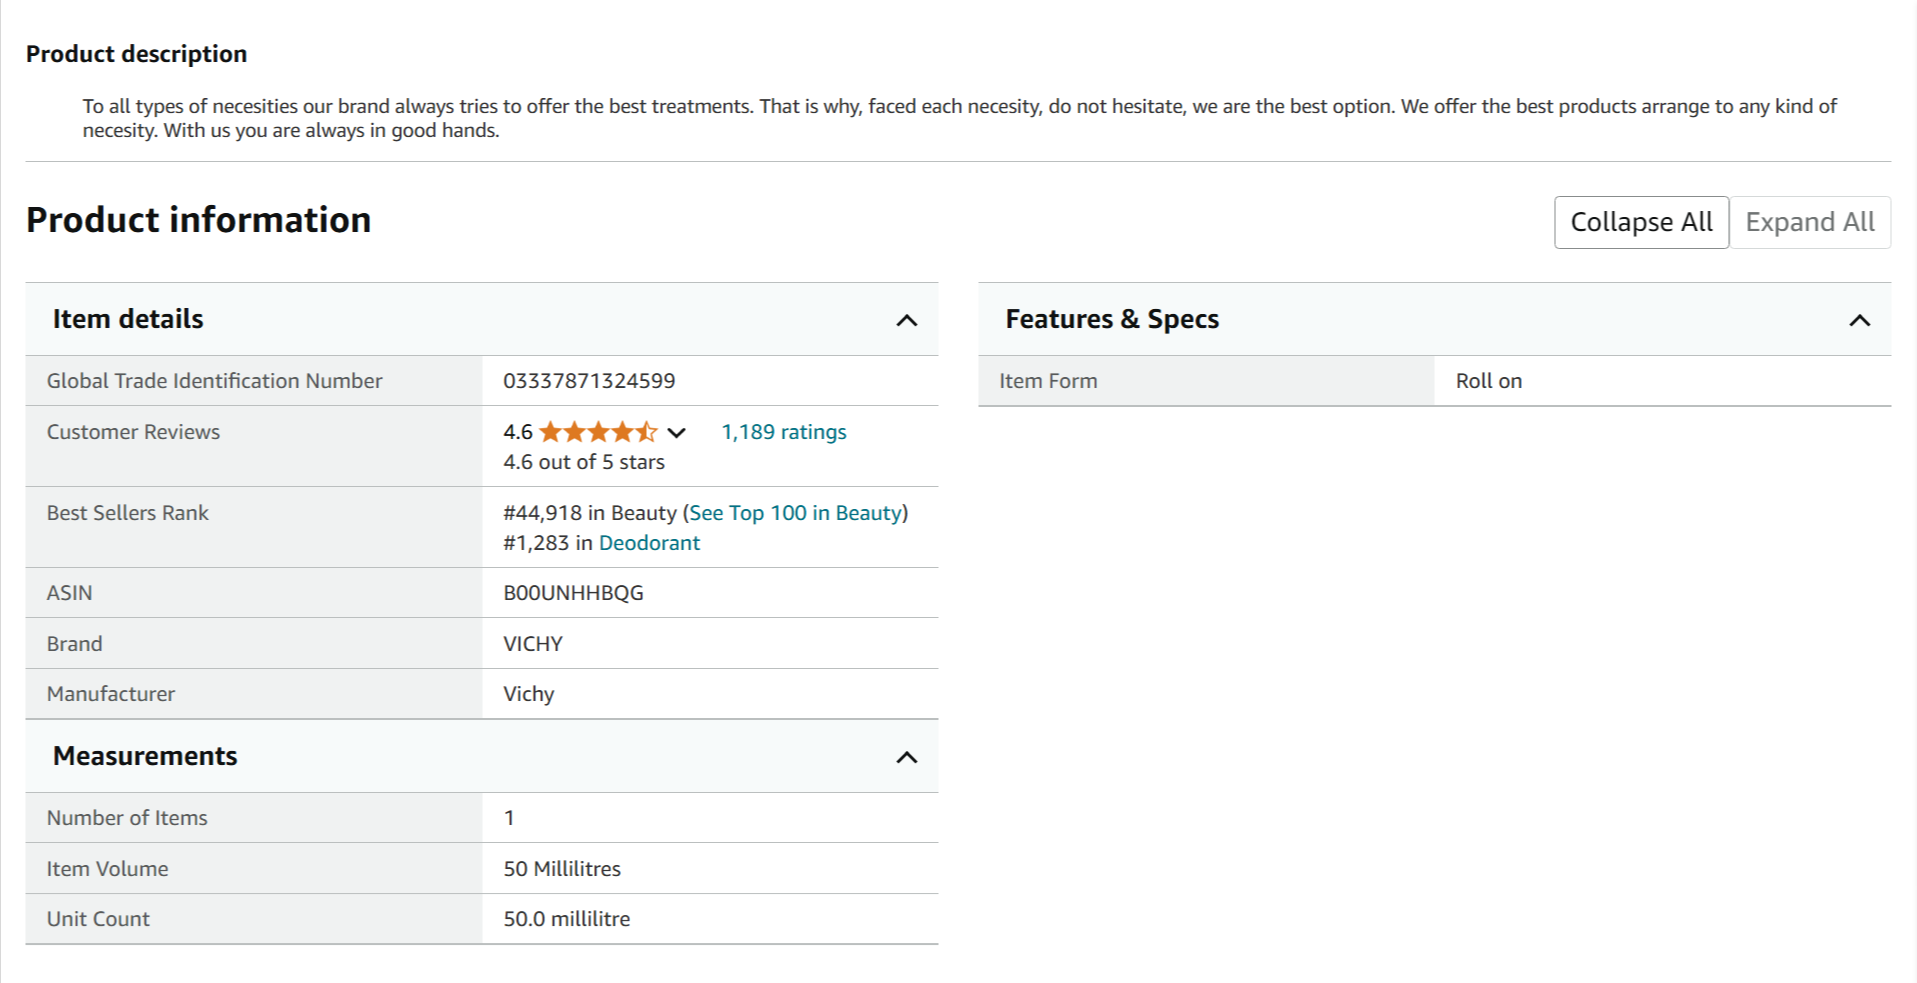Click the 4.6 out of 5 stars text
Image resolution: width=1917 pixels, height=983 pixels.
click(583, 462)
